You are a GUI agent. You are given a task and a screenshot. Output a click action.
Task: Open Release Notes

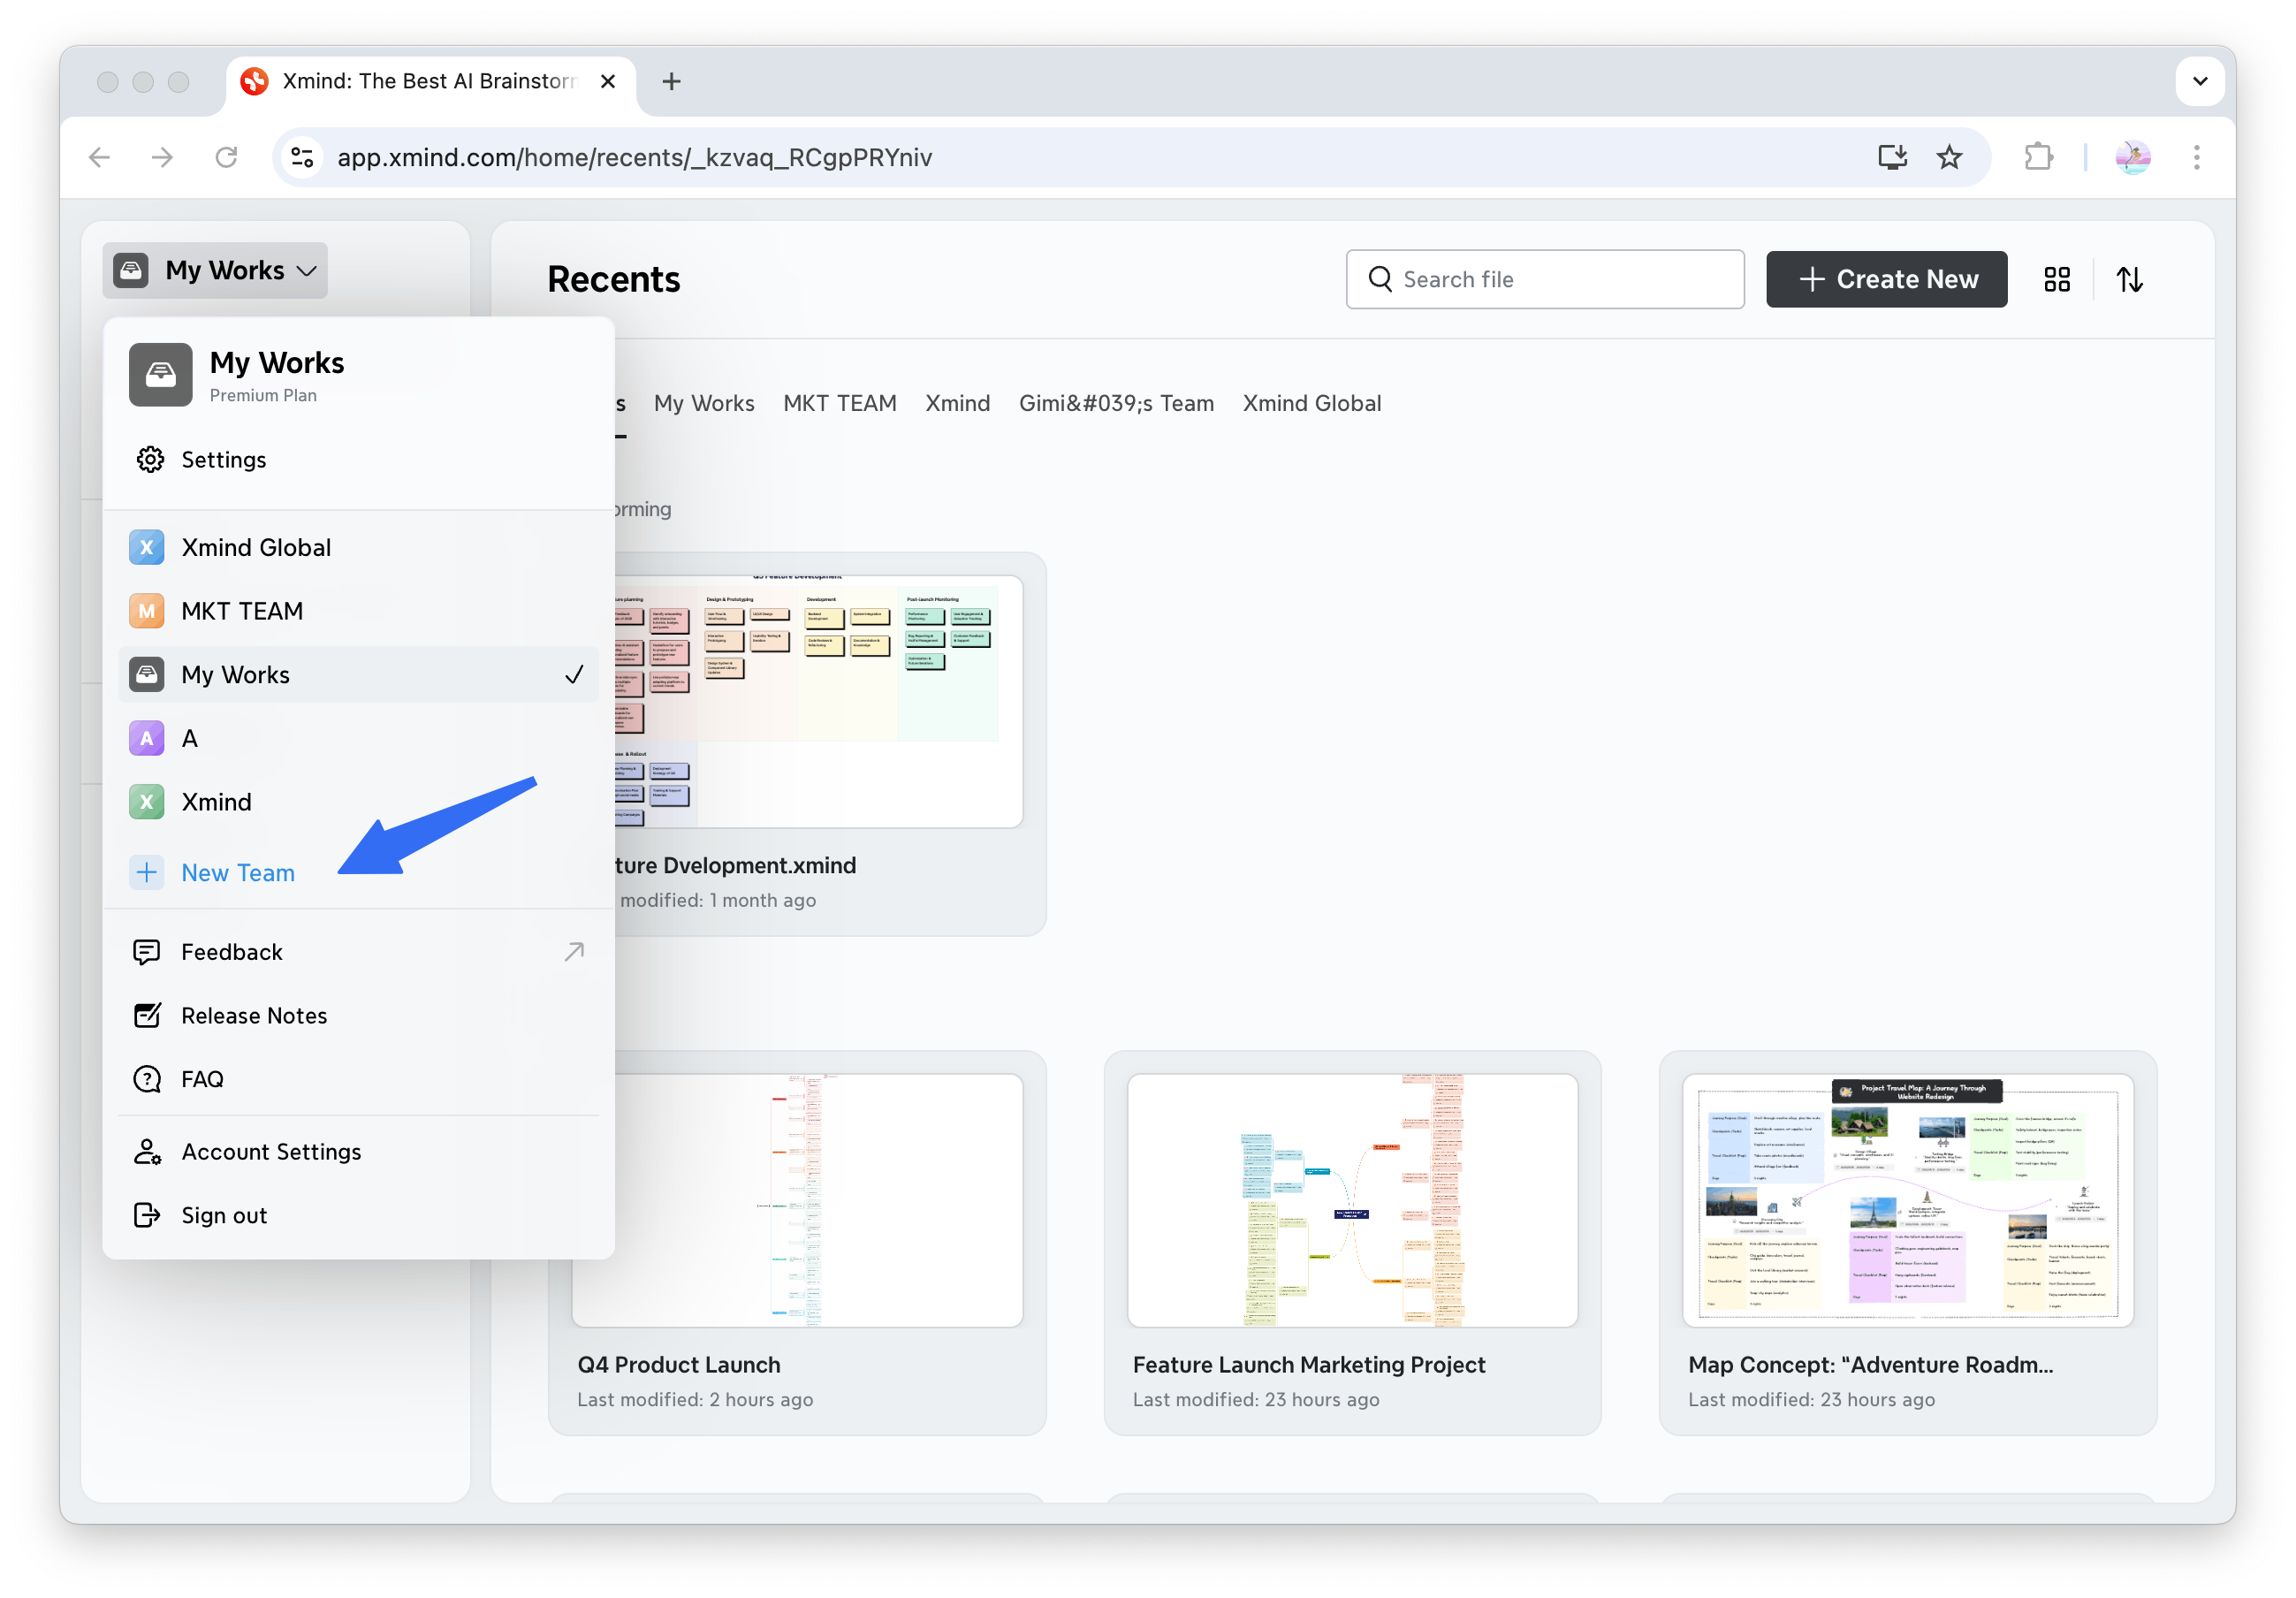[358, 1016]
